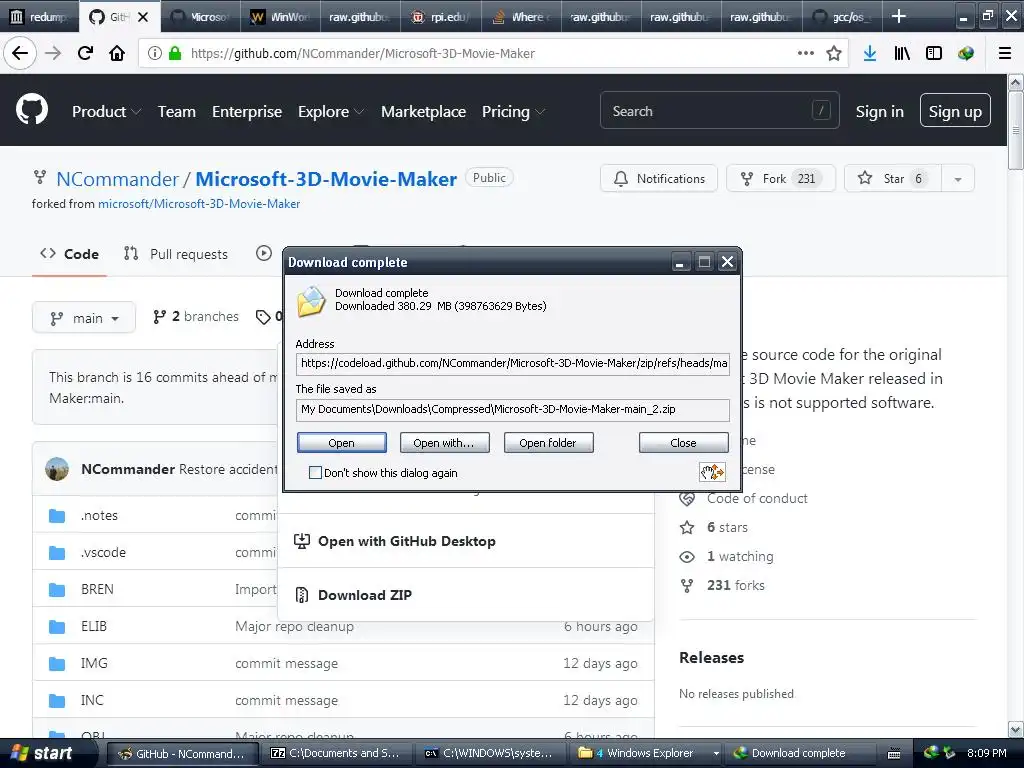
Task: Click the drag-and-drop hand icon in the dialog
Action: pos(712,472)
